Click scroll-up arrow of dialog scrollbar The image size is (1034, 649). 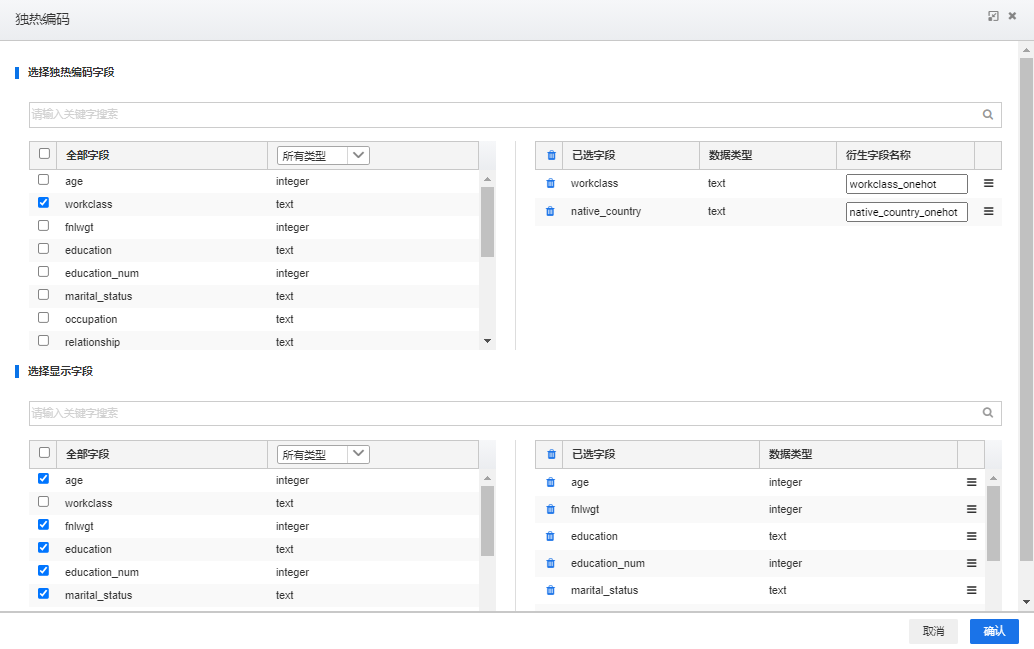pyautogui.click(x=1026, y=50)
